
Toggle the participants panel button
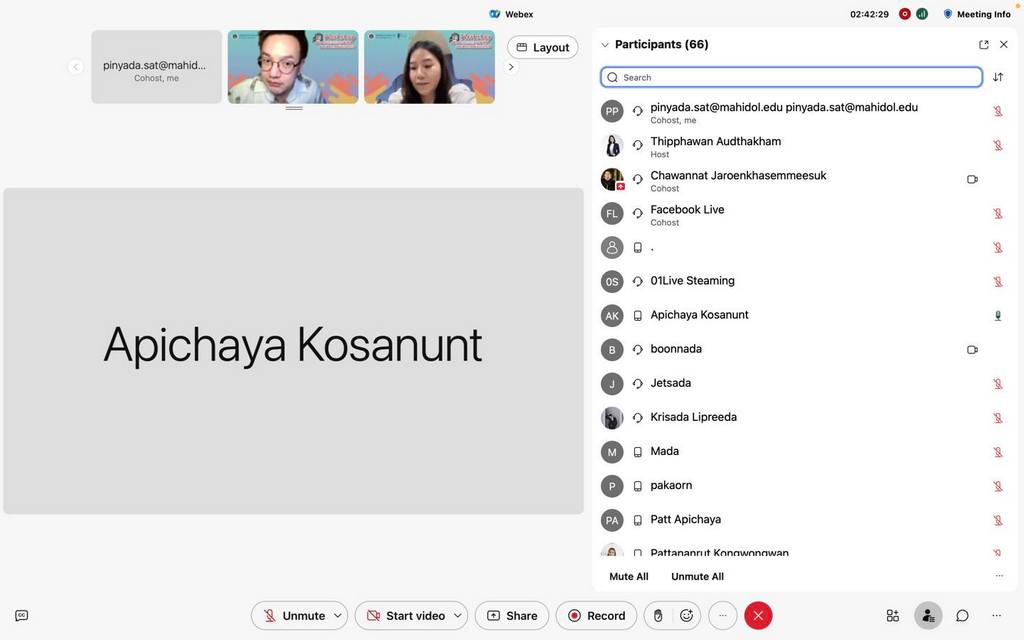[x=928, y=616]
